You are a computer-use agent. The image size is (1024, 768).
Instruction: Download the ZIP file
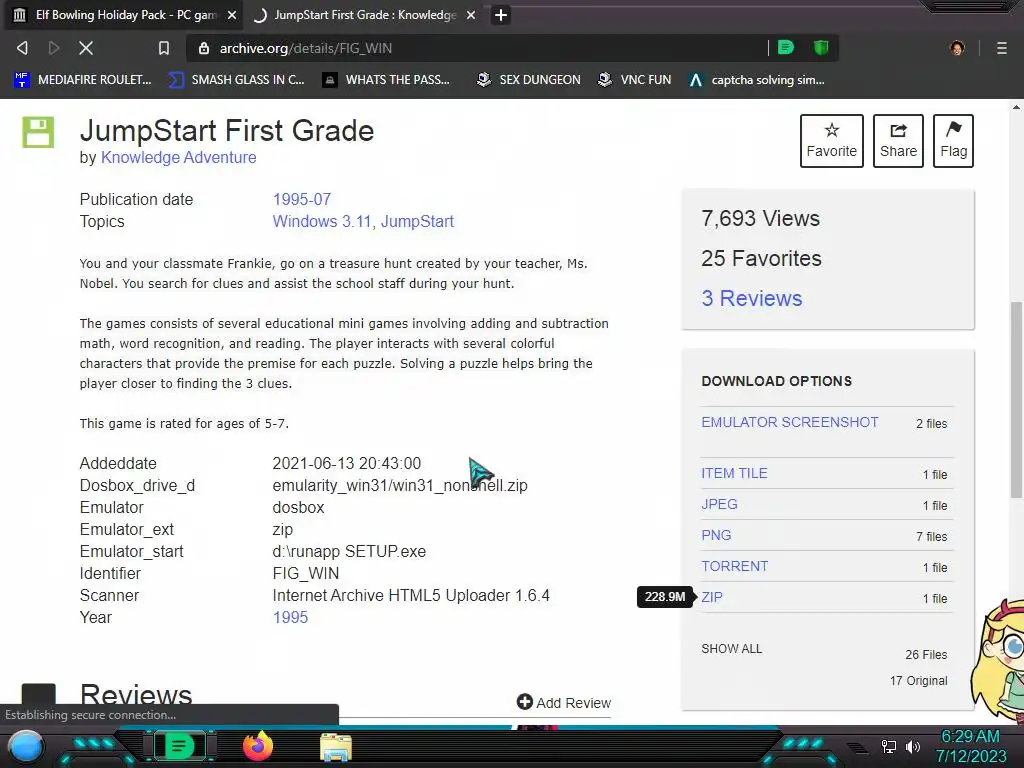pos(712,597)
